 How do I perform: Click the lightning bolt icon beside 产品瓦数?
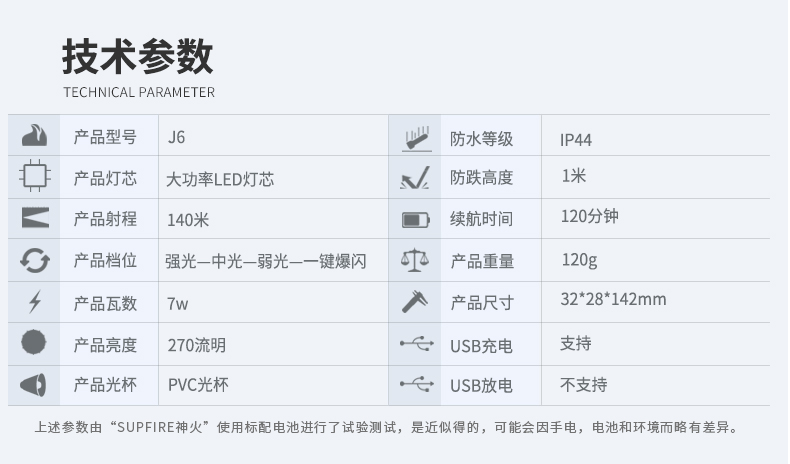[35, 302]
